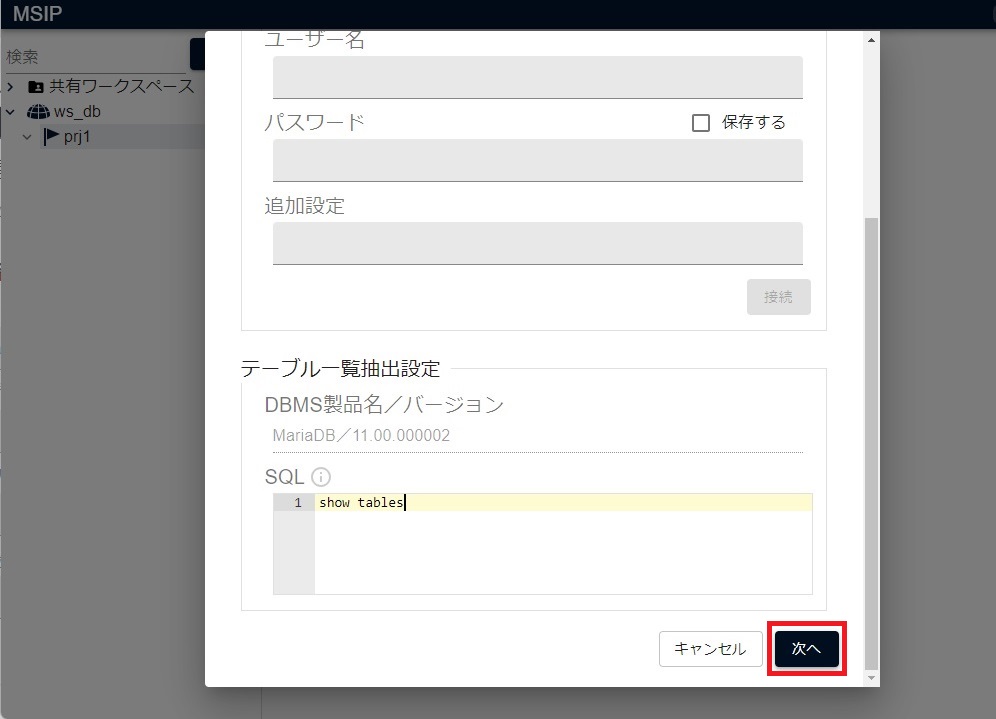Image resolution: width=996 pixels, height=719 pixels.
Task: Collapse the prj1 project node
Action: (27, 137)
